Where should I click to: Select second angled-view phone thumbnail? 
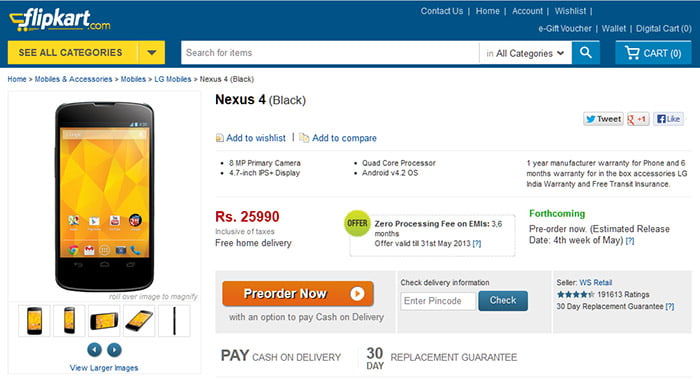(69, 321)
